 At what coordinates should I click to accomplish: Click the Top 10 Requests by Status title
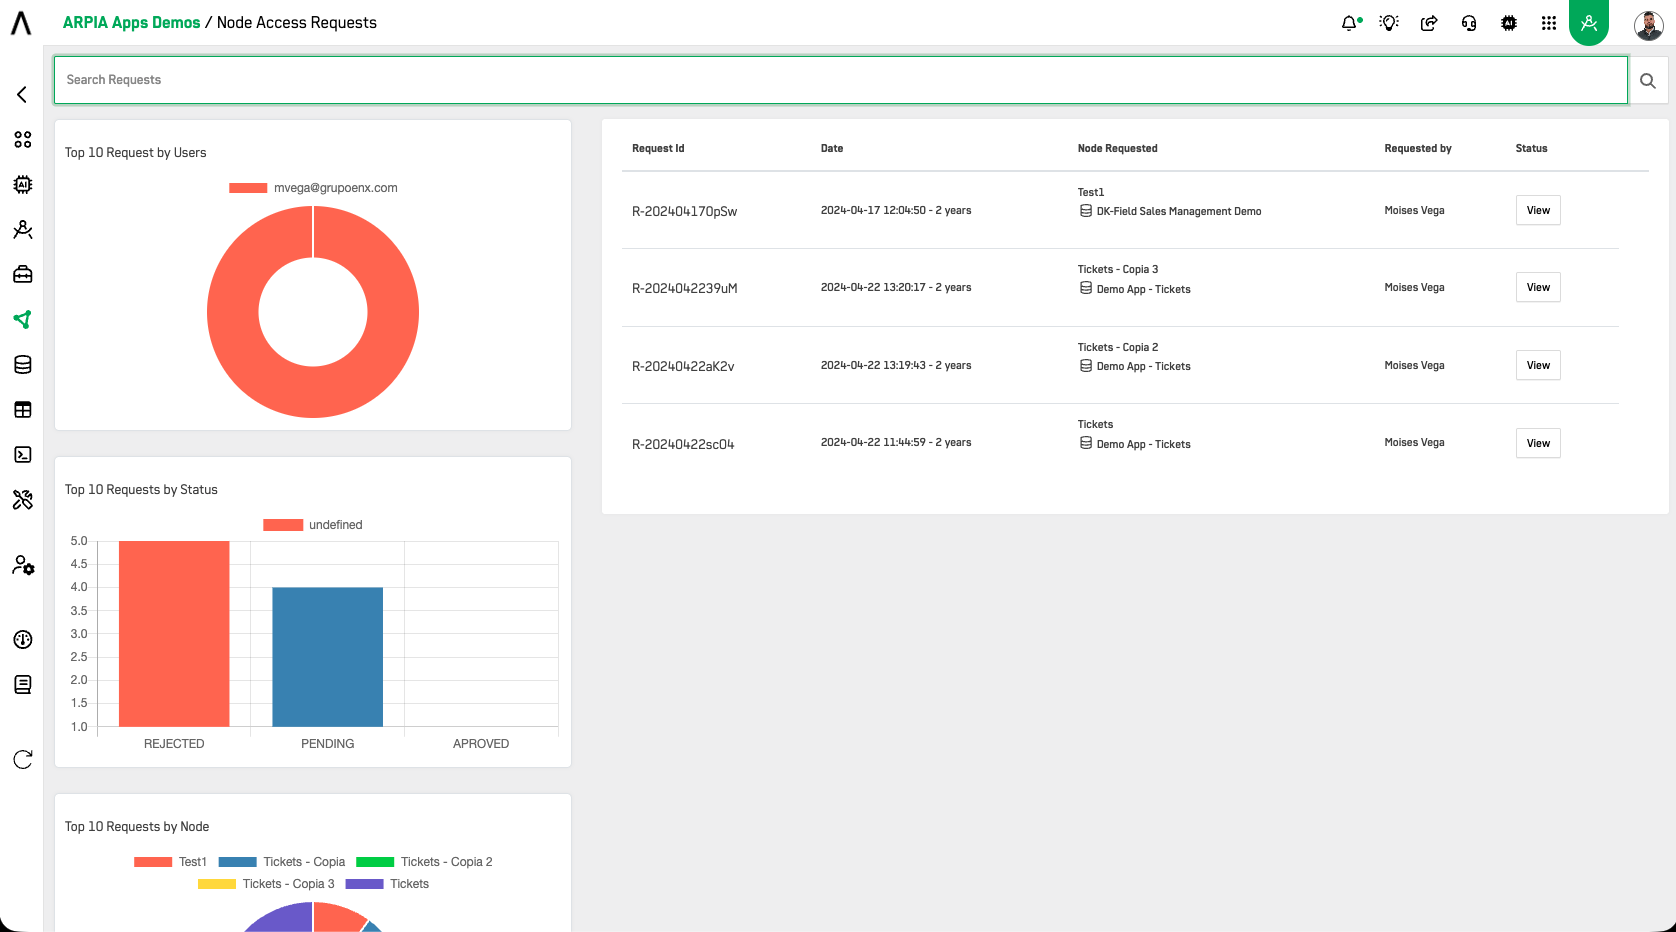(141, 489)
